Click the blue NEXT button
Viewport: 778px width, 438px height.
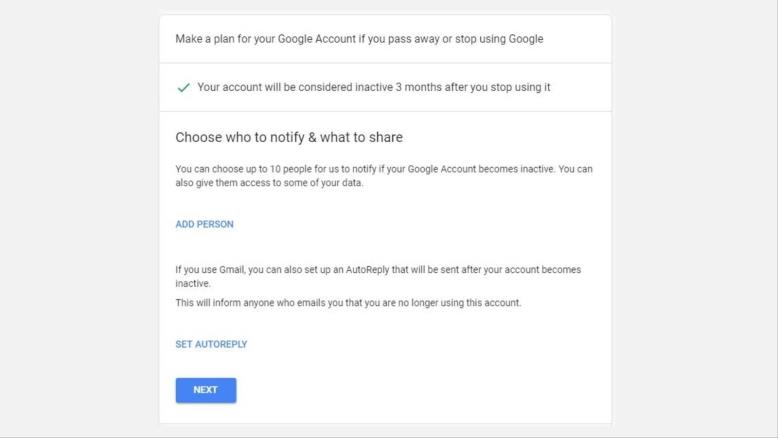206,390
